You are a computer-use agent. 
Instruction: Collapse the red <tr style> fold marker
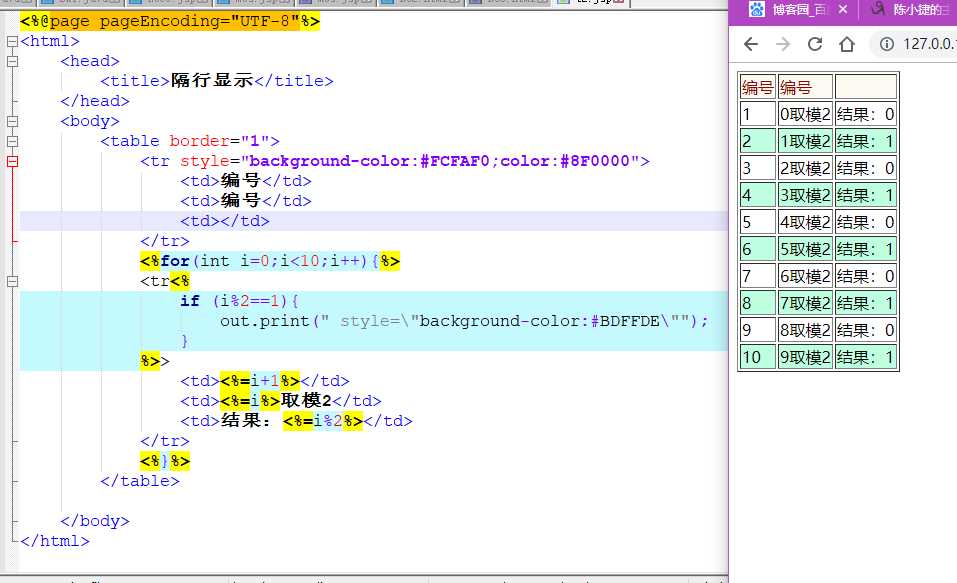click(12, 161)
